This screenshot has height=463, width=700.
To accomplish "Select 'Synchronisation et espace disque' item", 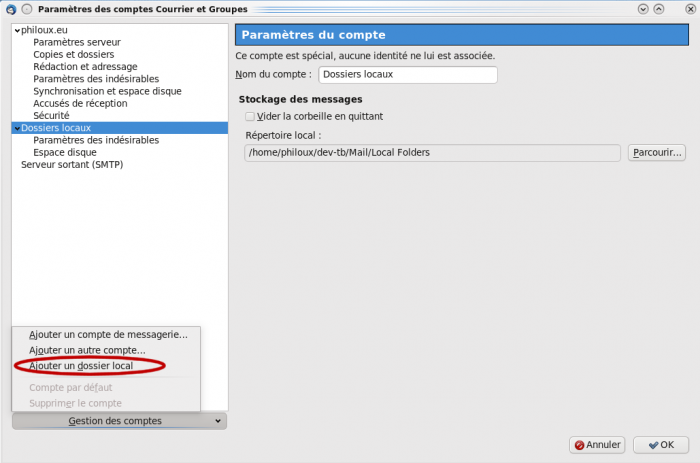I will (x=106, y=91).
